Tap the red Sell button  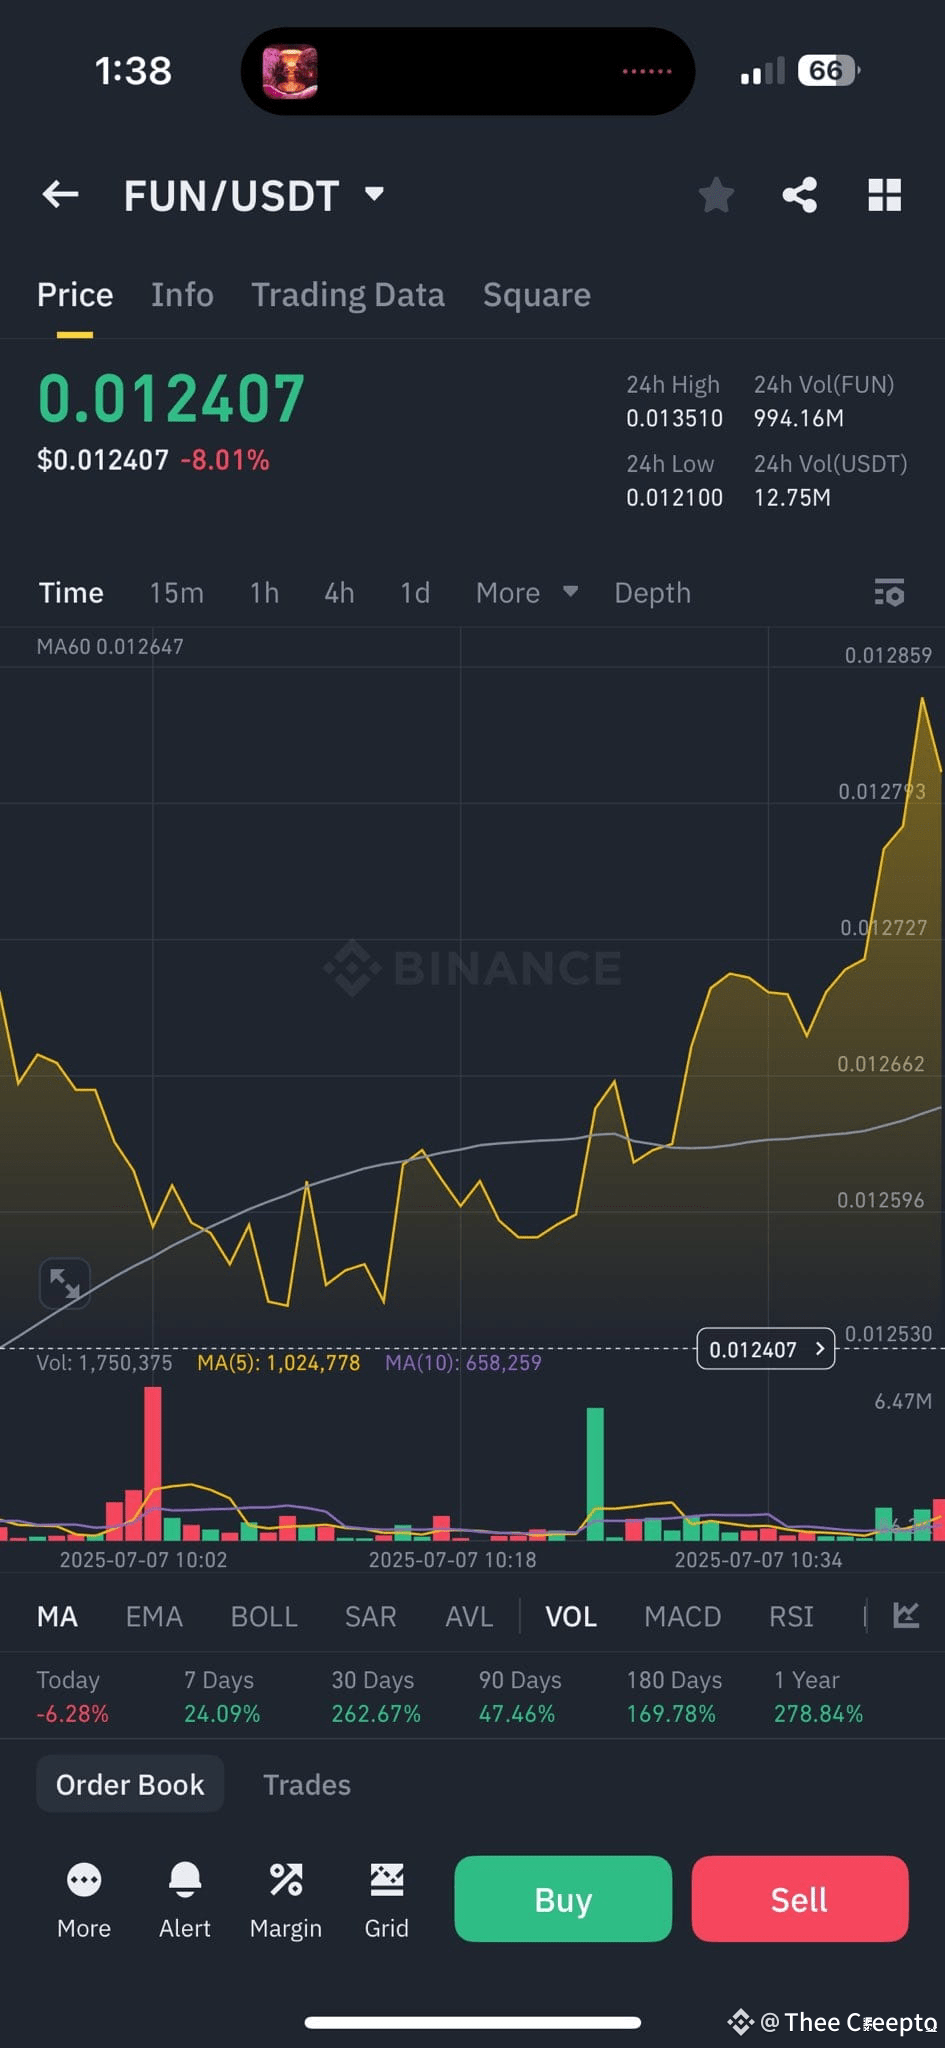[x=800, y=1899]
